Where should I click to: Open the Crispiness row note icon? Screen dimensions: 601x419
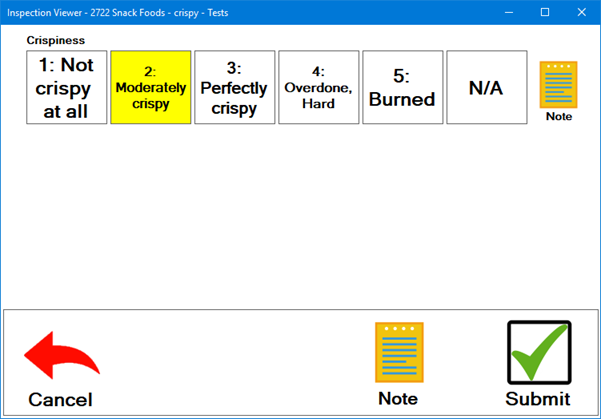pyautogui.click(x=558, y=85)
